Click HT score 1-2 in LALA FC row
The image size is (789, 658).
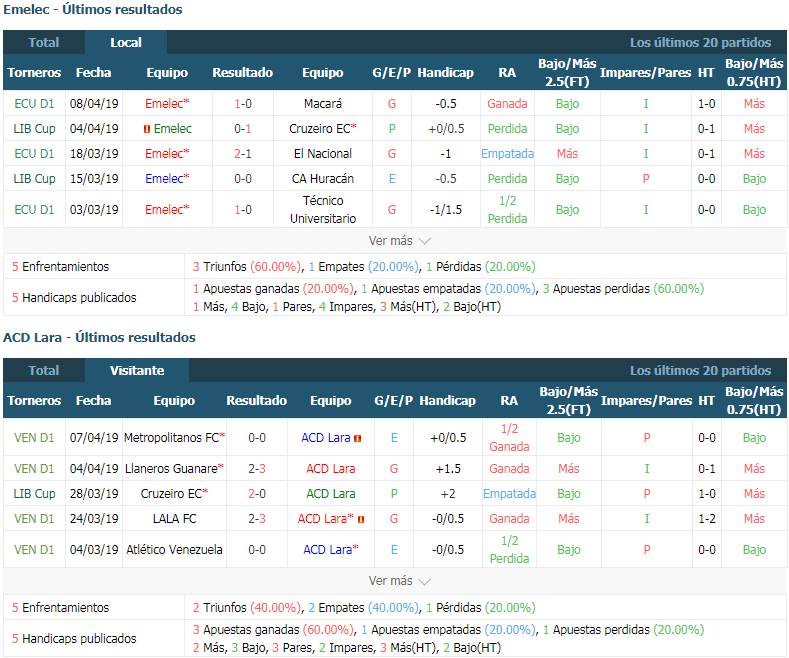point(706,519)
